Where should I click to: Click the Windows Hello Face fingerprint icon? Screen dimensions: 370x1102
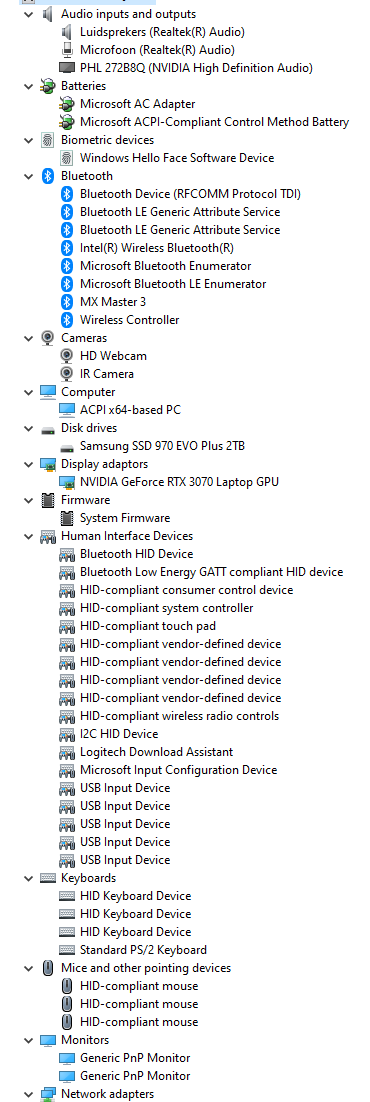click(67, 157)
